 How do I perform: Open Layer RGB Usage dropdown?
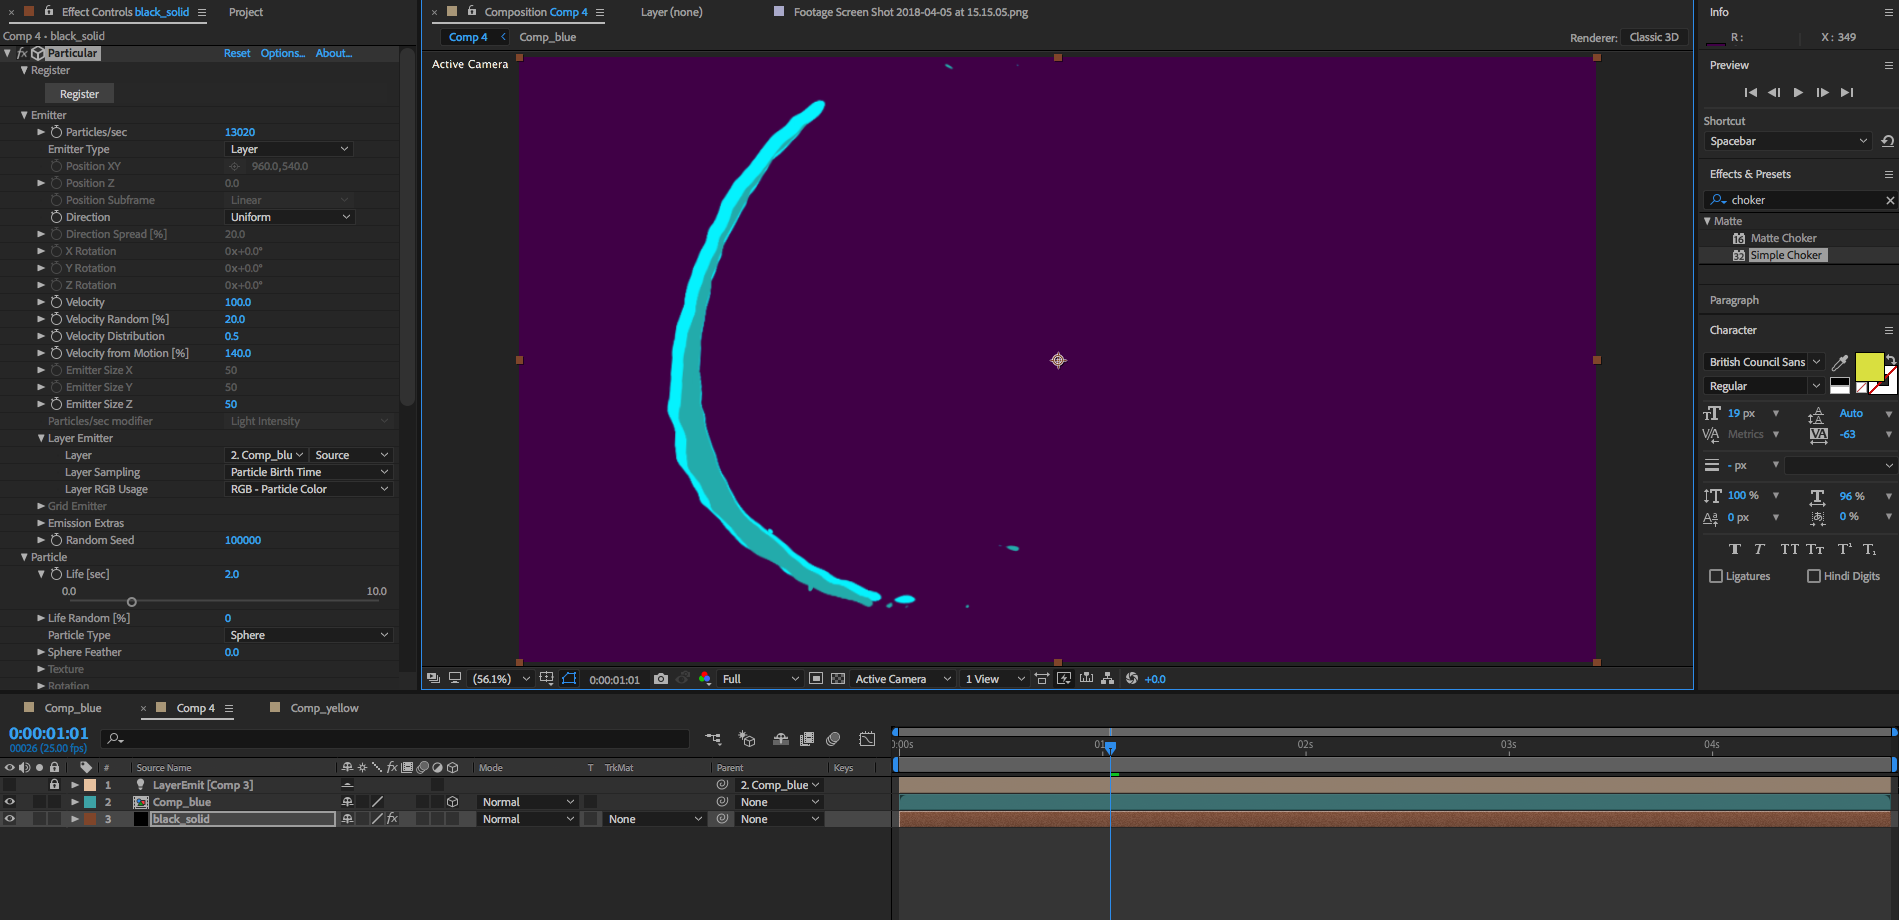click(309, 489)
